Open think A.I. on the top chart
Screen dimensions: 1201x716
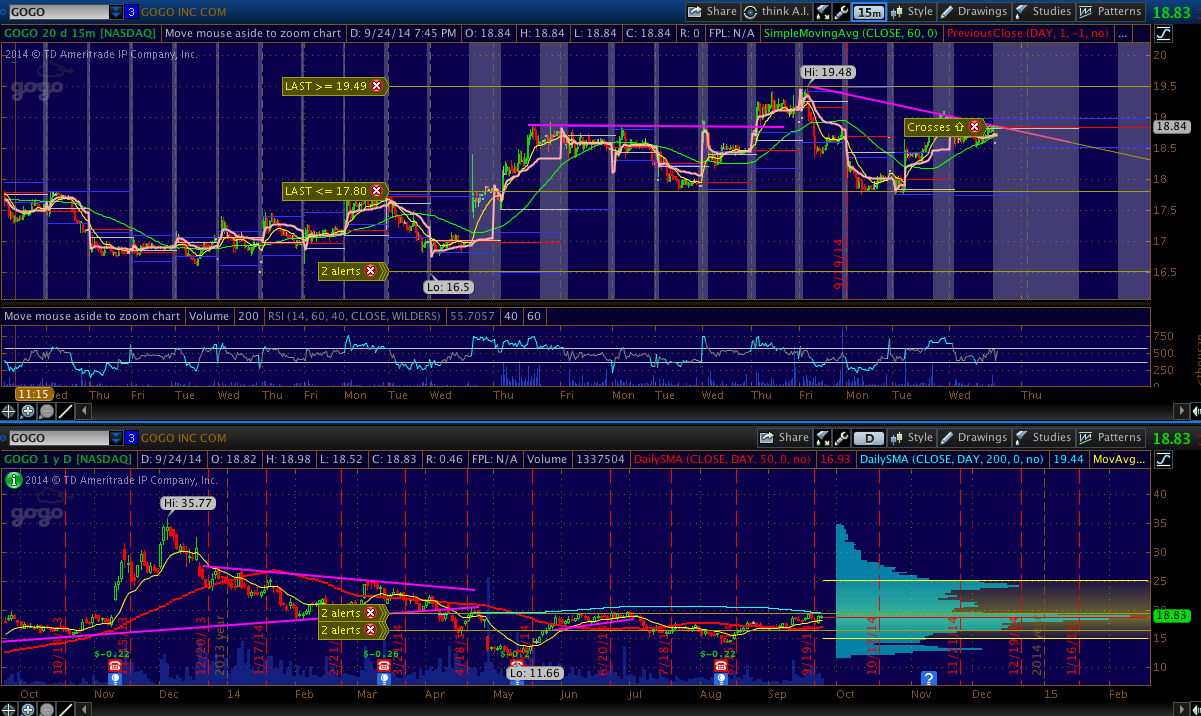click(x=776, y=12)
